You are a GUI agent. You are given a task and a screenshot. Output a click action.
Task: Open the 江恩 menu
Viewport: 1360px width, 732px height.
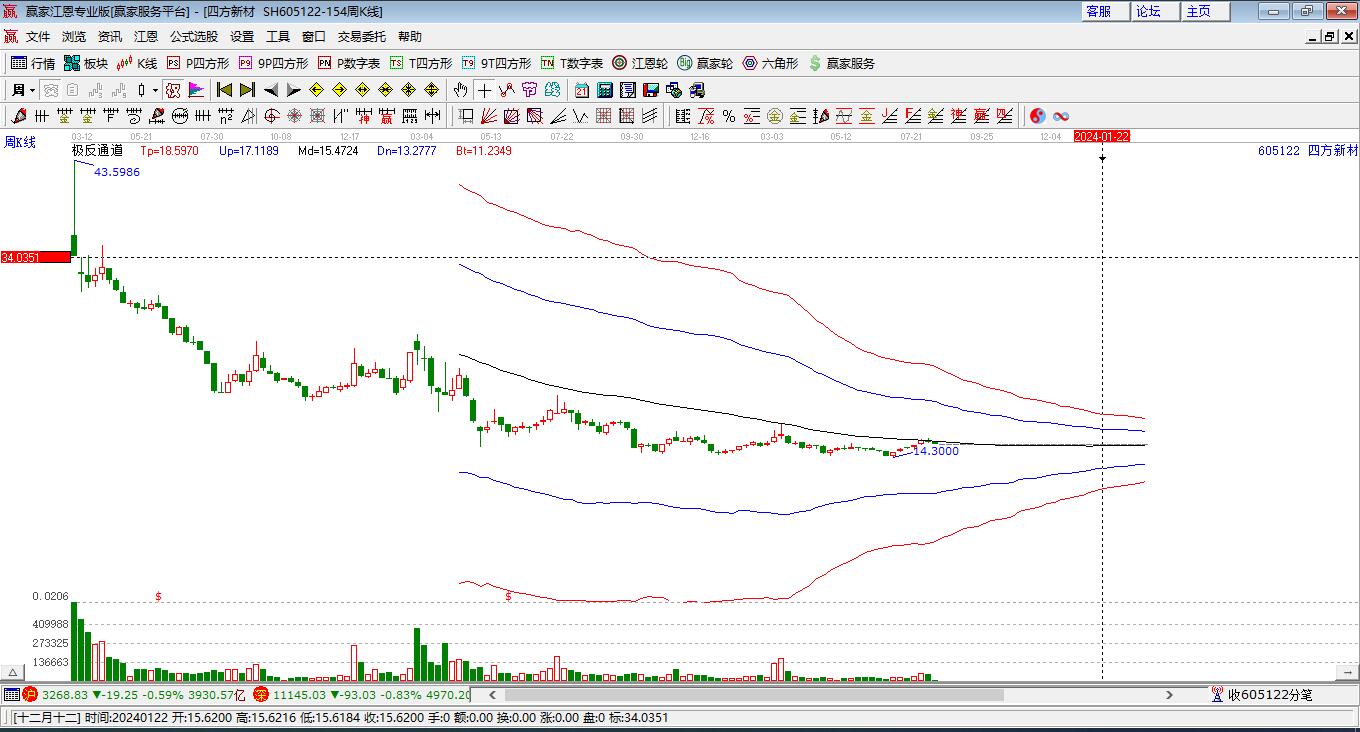point(146,37)
